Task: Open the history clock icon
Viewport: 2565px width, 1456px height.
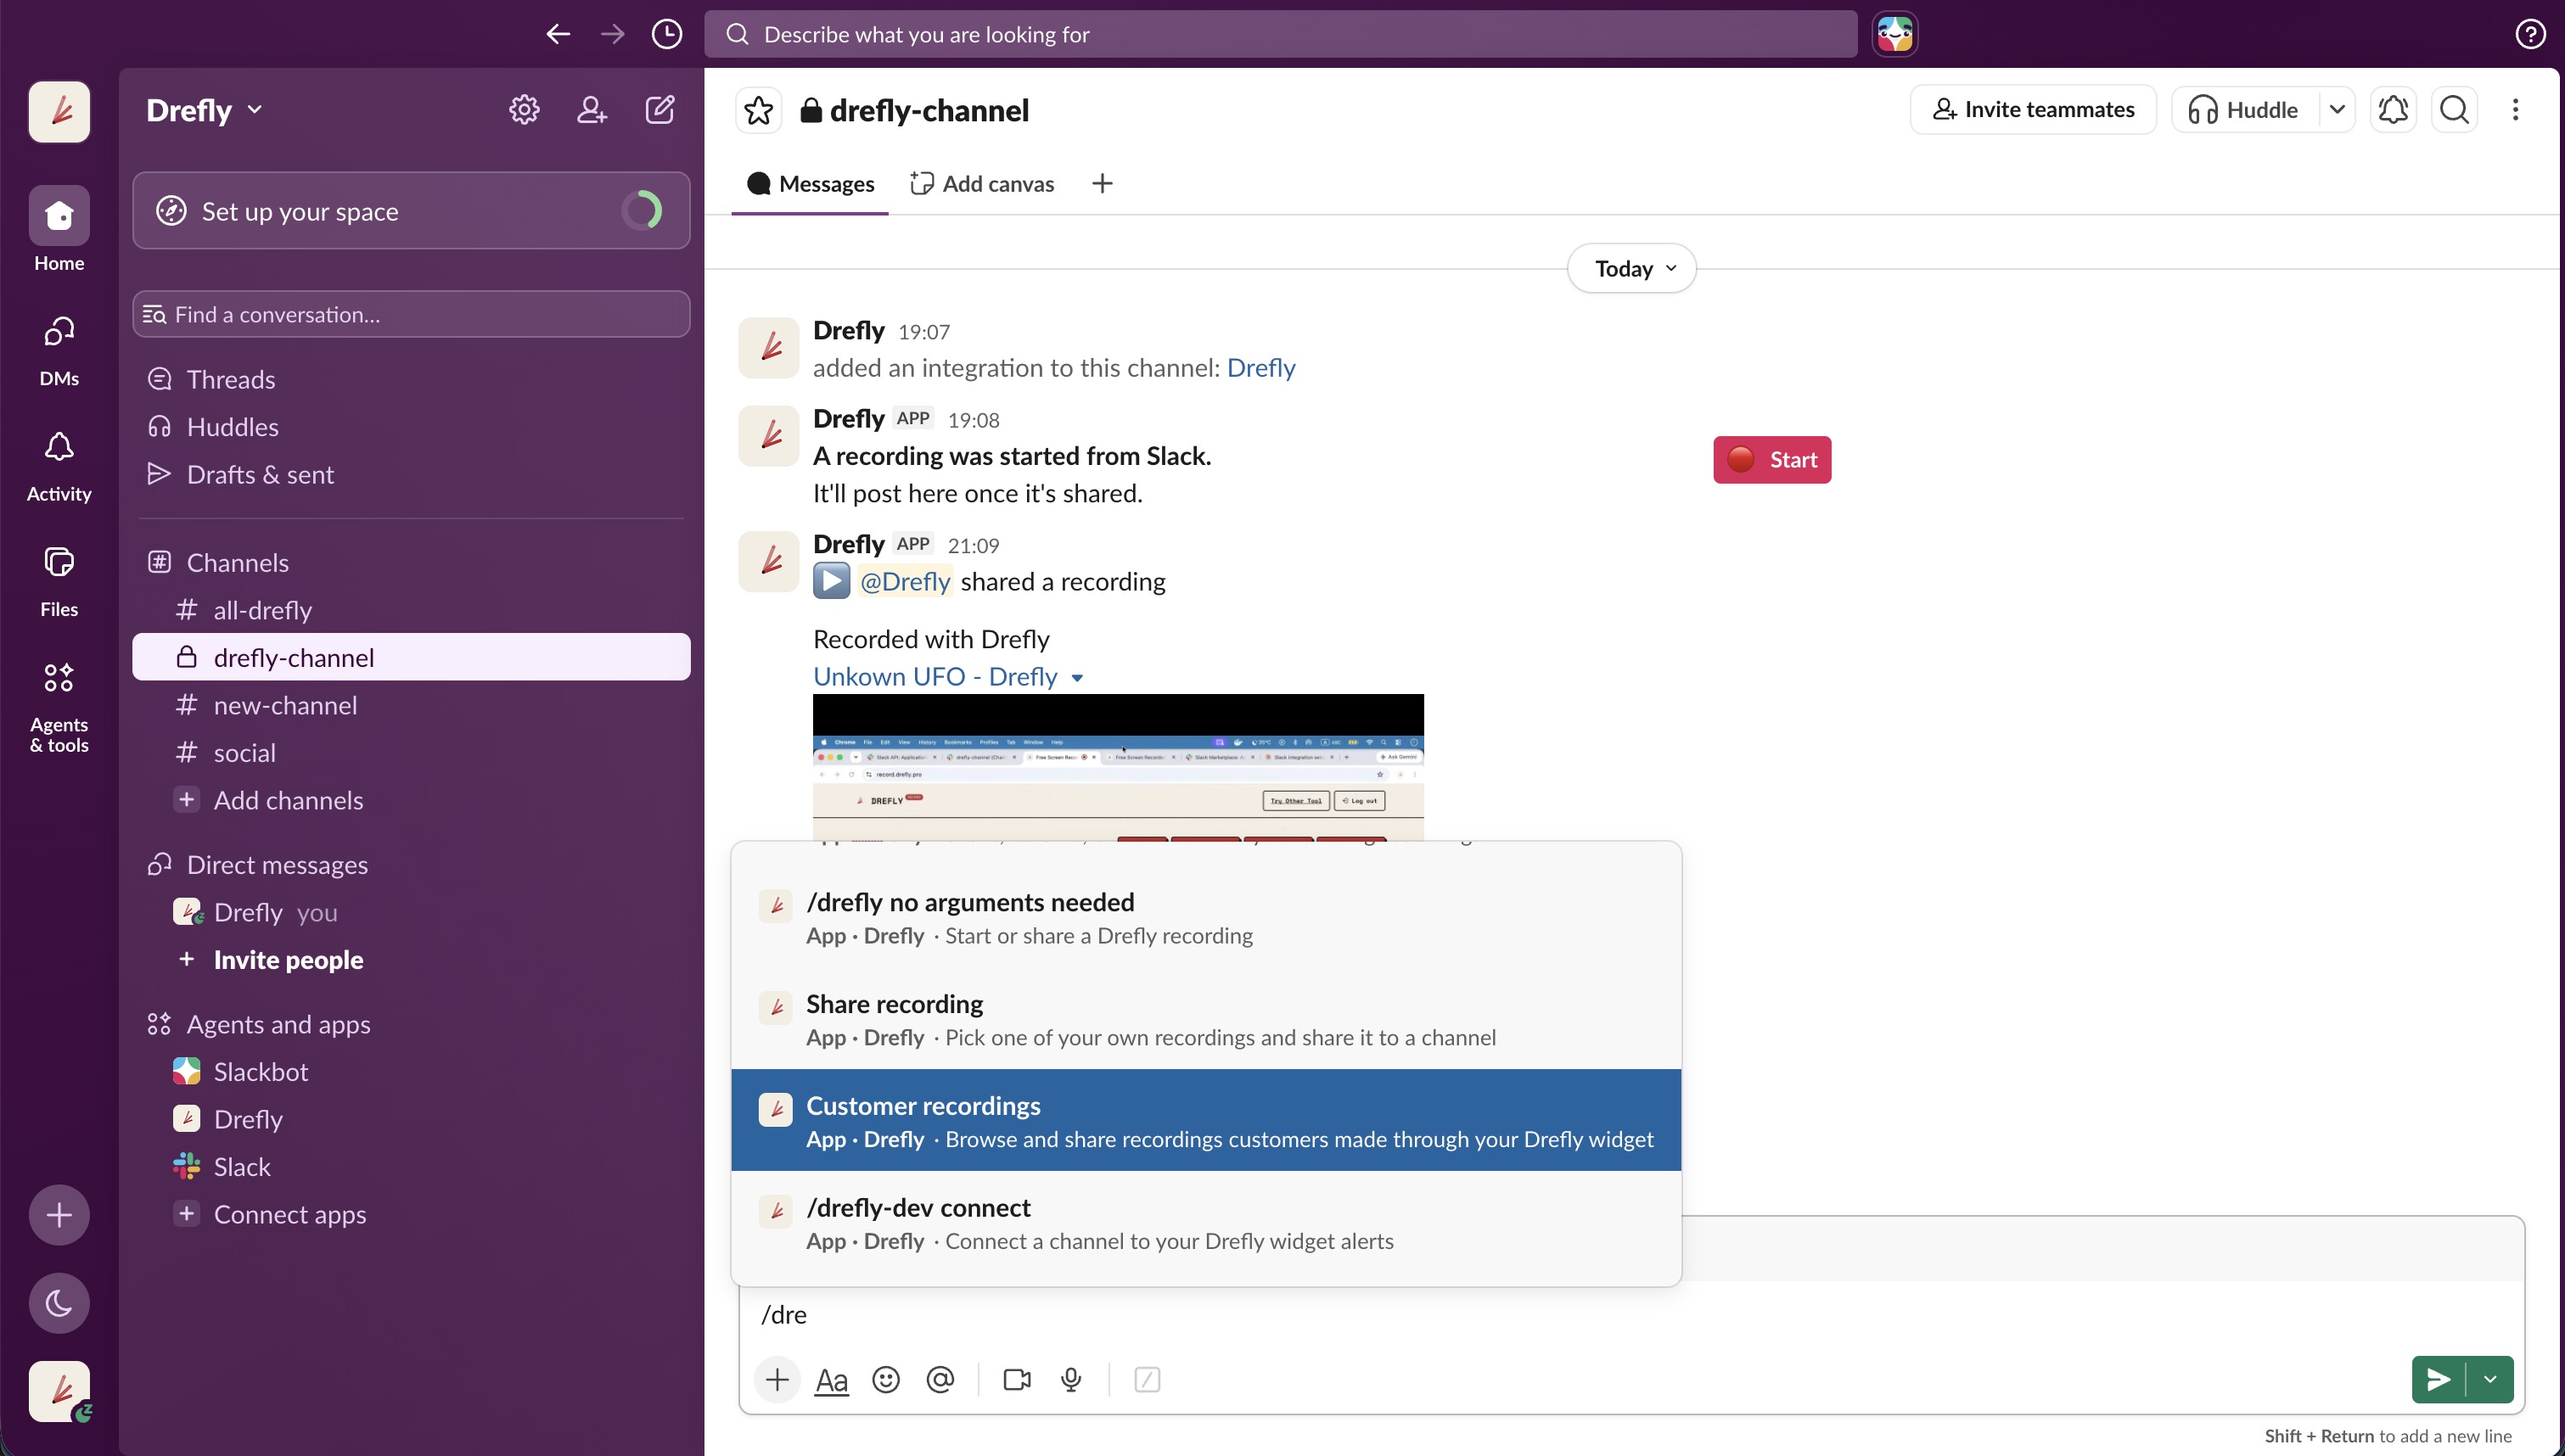Action: 667,34
